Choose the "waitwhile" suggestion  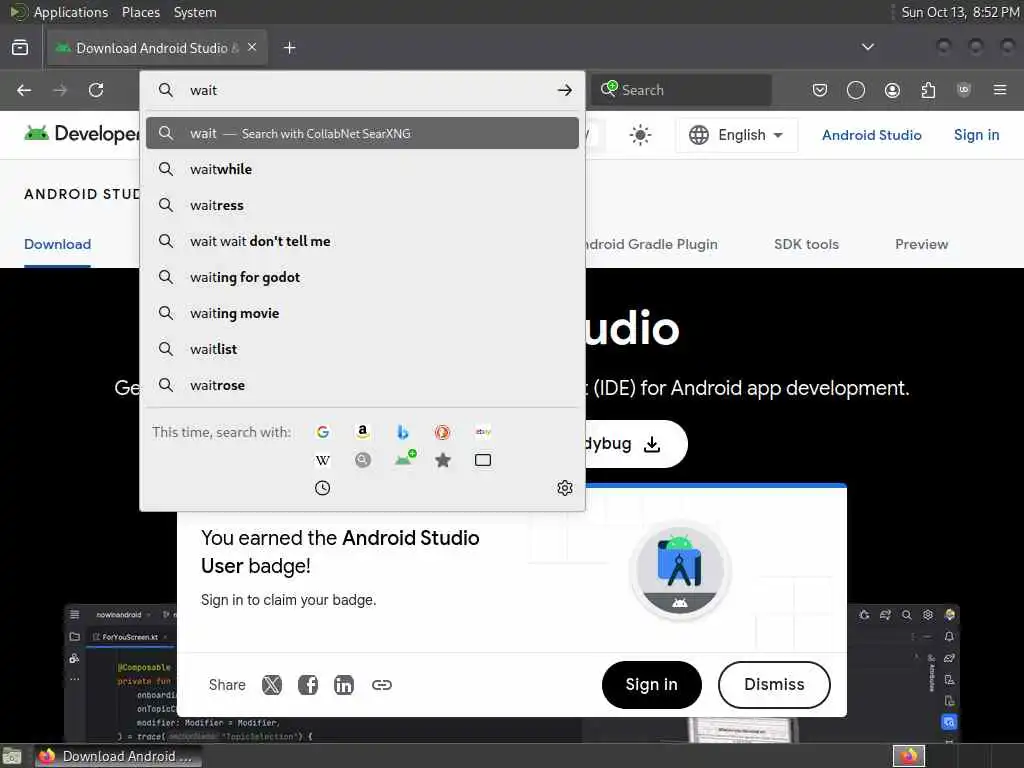tap(362, 169)
